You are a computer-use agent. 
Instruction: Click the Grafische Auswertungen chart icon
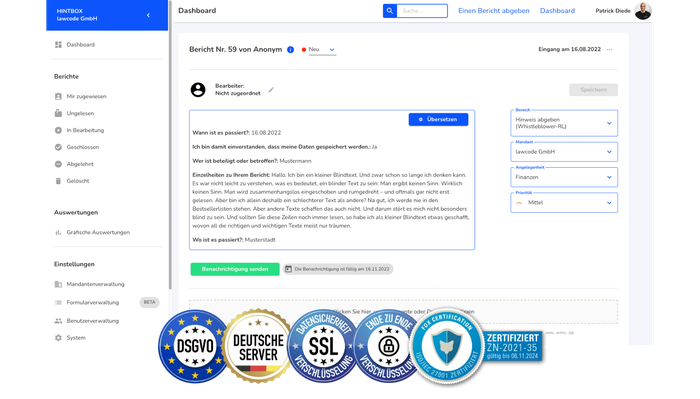tap(58, 232)
